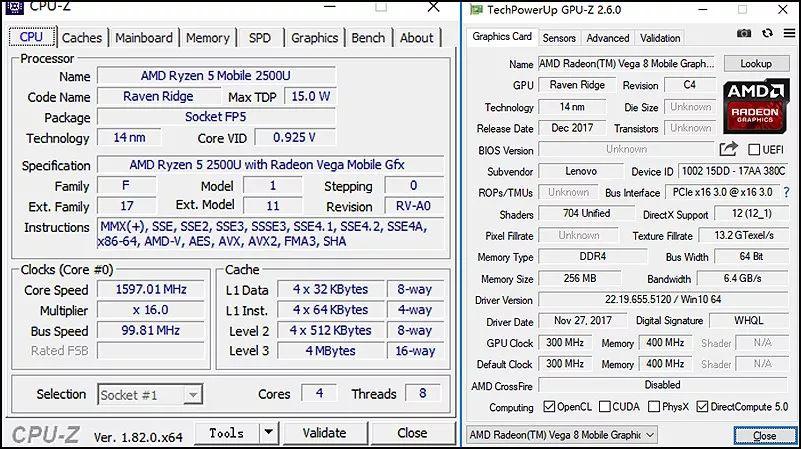Click the GPU Name field in GPU-Z
This screenshot has height=449, width=801.
(x=627, y=63)
